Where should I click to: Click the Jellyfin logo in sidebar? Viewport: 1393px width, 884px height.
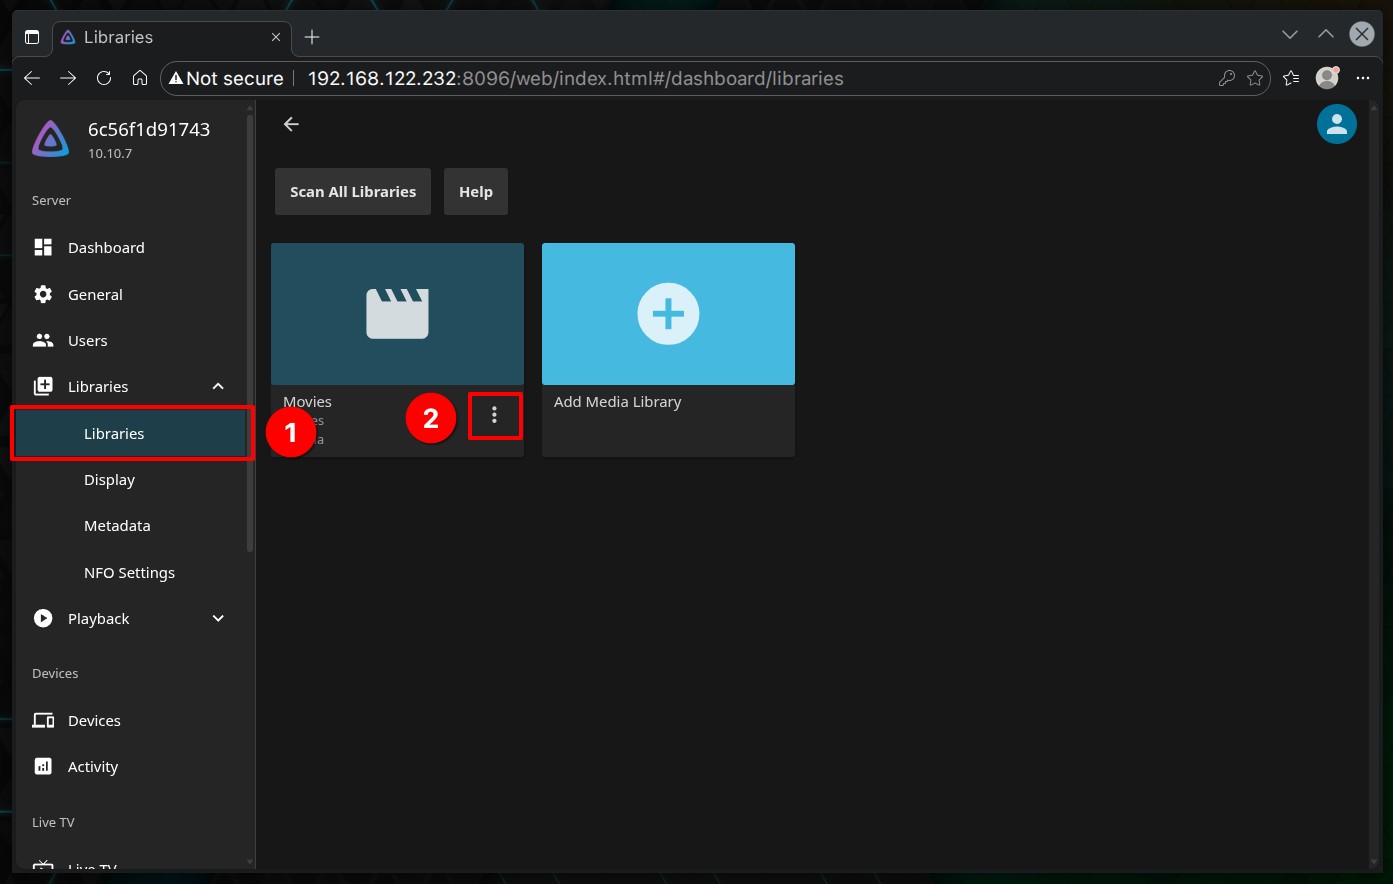[51, 140]
